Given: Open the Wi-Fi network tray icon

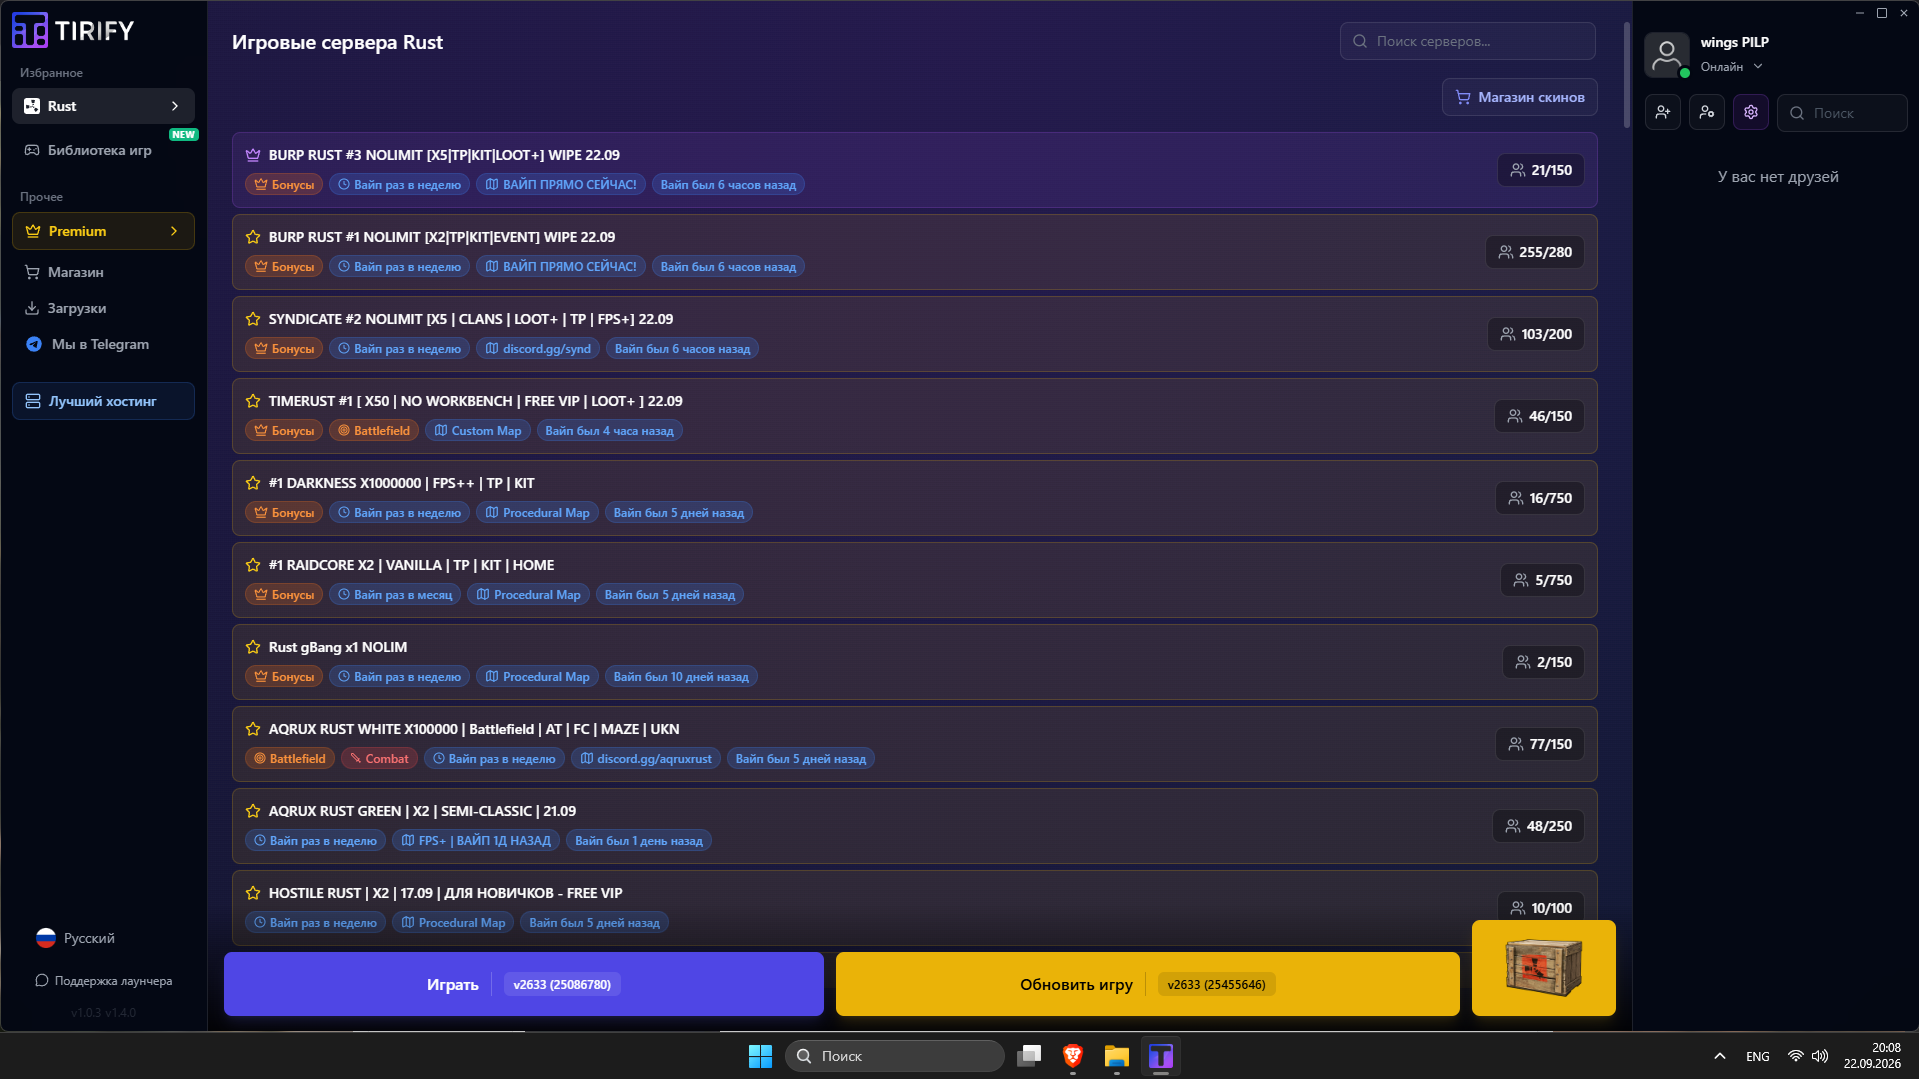Looking at the screenshot, I should point(1796,1056).
